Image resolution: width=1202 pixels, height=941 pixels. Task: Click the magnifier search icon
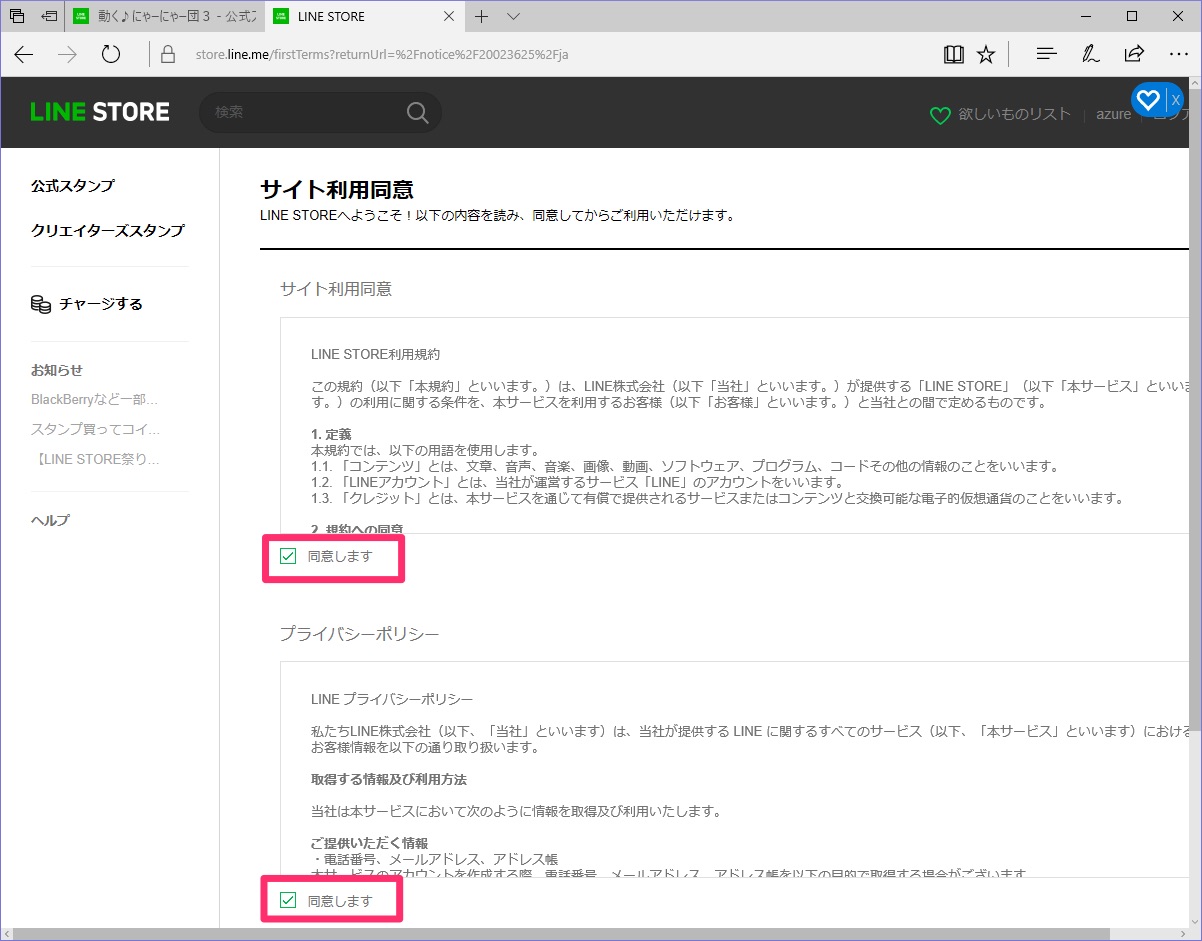coord(418,112)
